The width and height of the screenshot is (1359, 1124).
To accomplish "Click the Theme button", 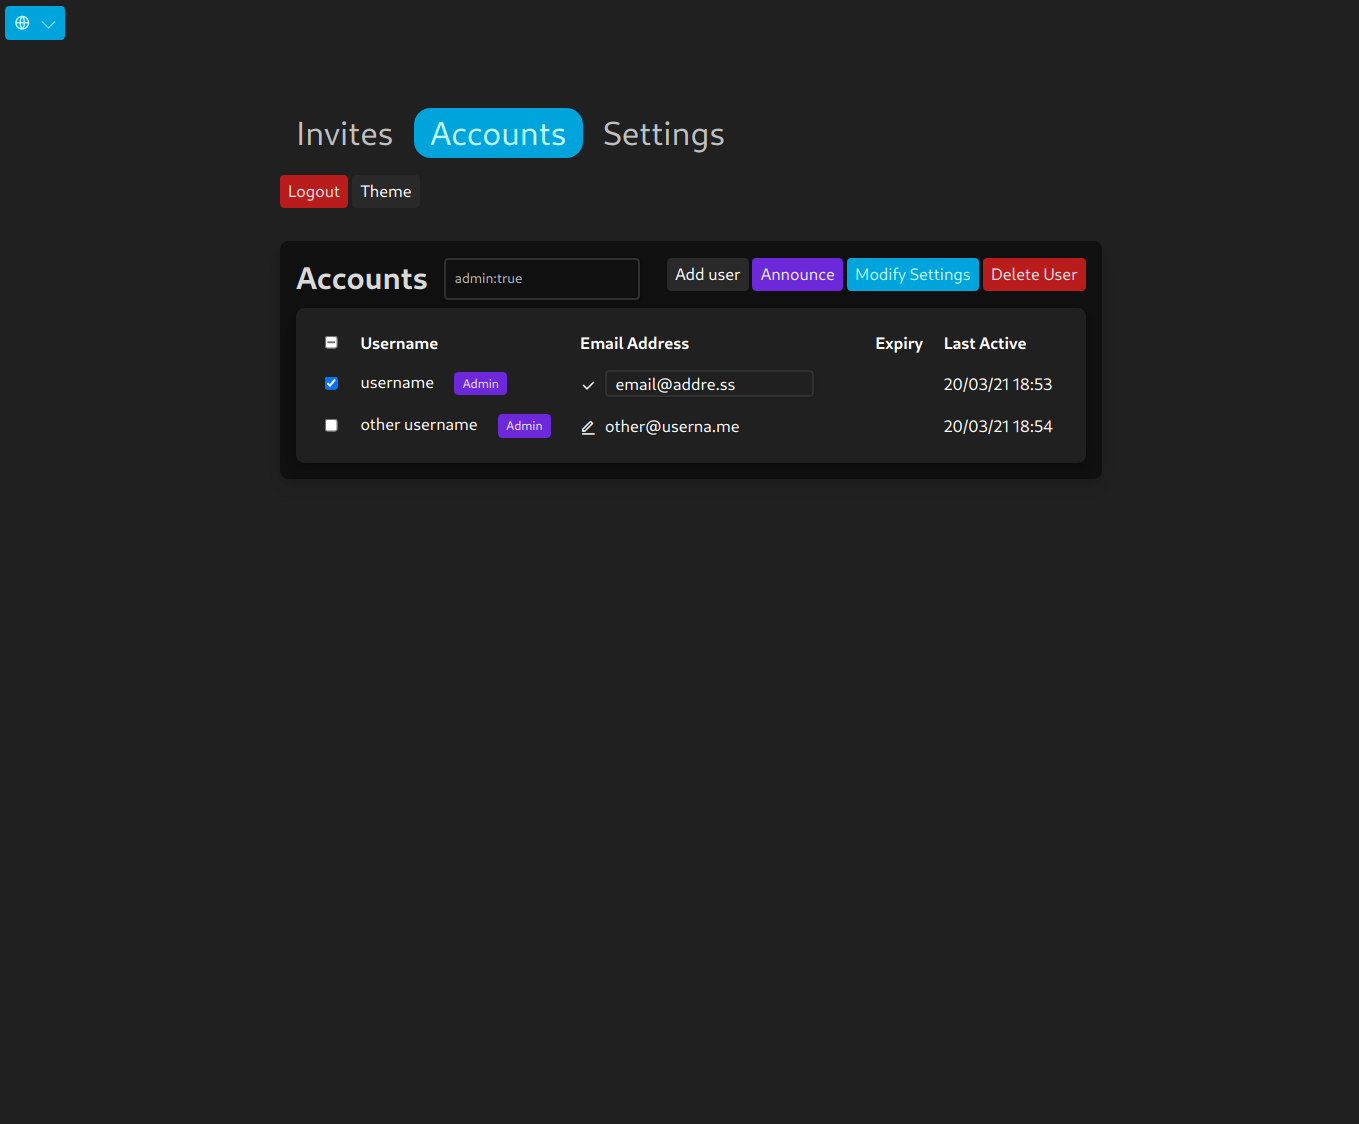I will (385, 191).
